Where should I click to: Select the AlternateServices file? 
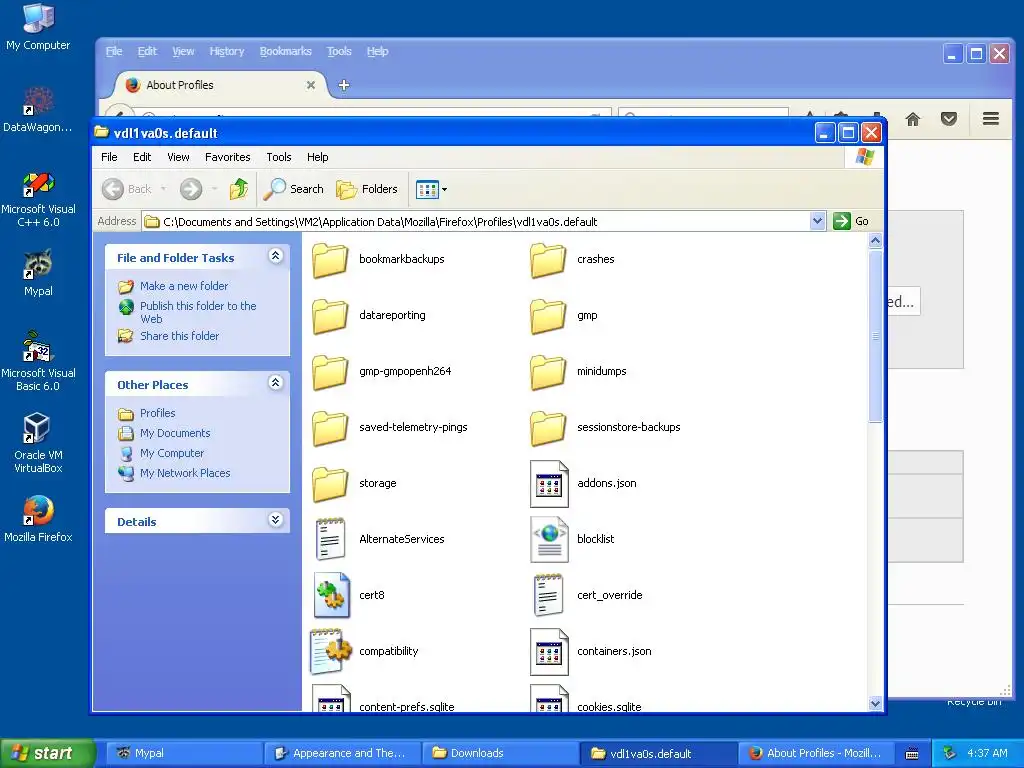378,539
